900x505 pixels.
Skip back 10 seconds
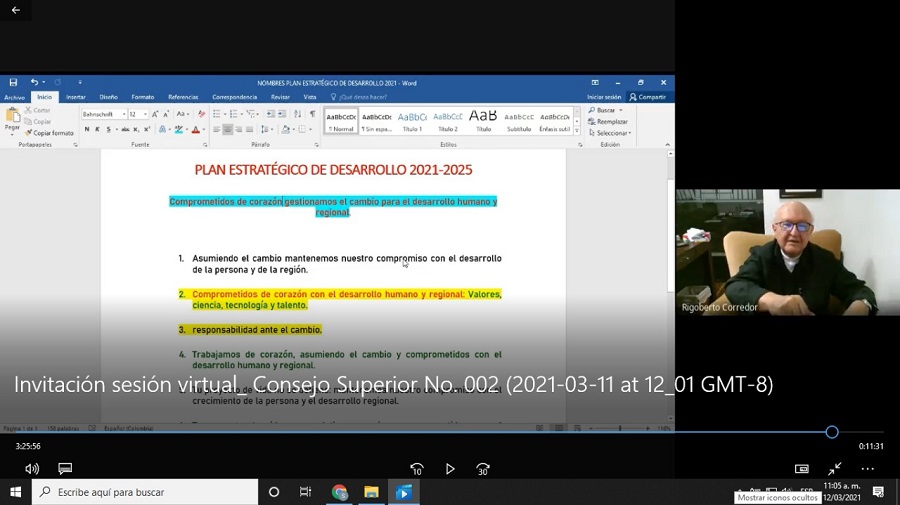[417, 469]
